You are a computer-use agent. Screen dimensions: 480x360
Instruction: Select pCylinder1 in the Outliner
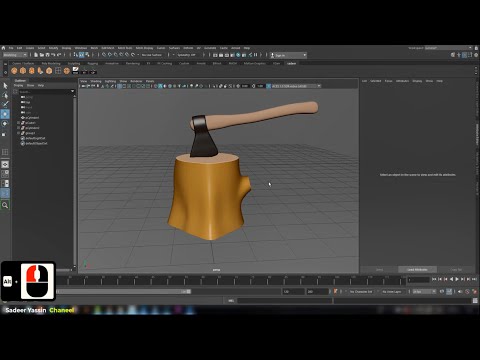[32, 118]
